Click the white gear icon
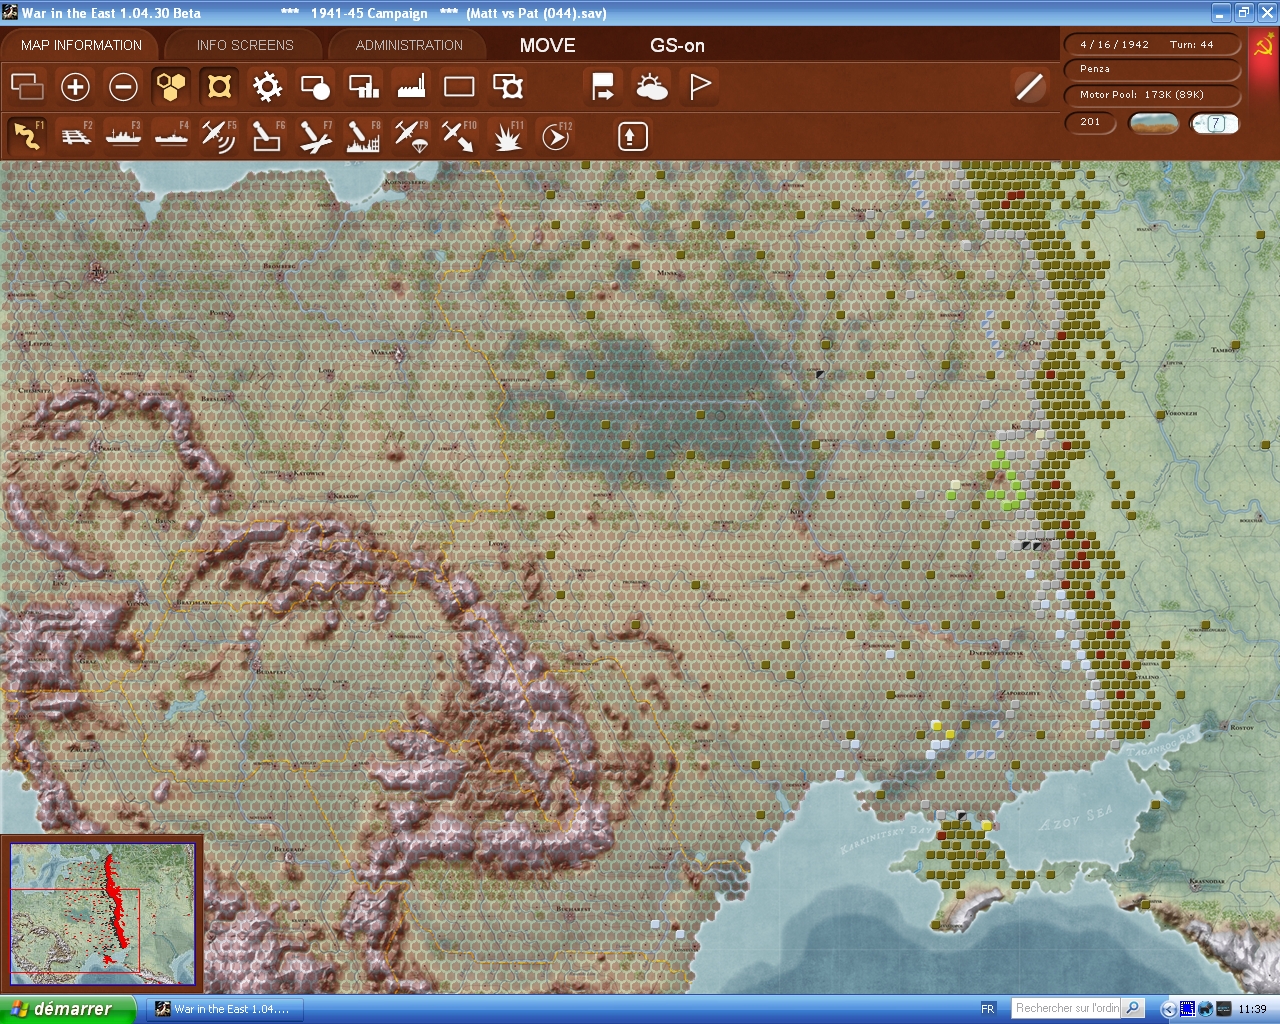Viewport: 1280px width, 1024px height. point(267,87)
